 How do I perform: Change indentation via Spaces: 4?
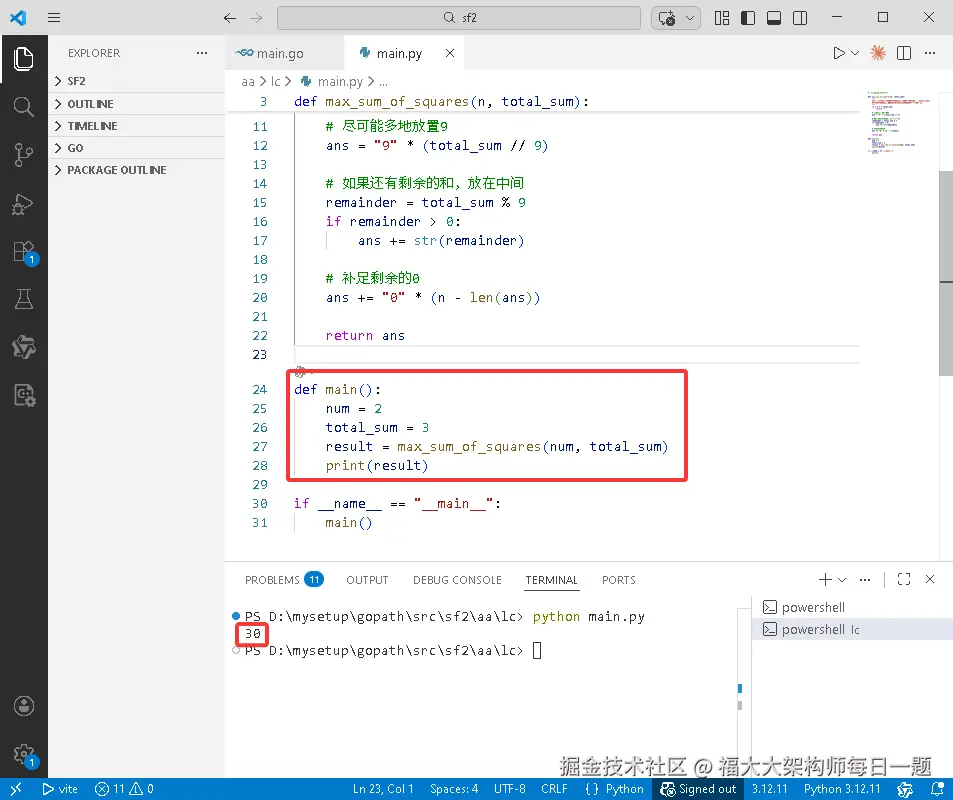[x=454, y=789]
